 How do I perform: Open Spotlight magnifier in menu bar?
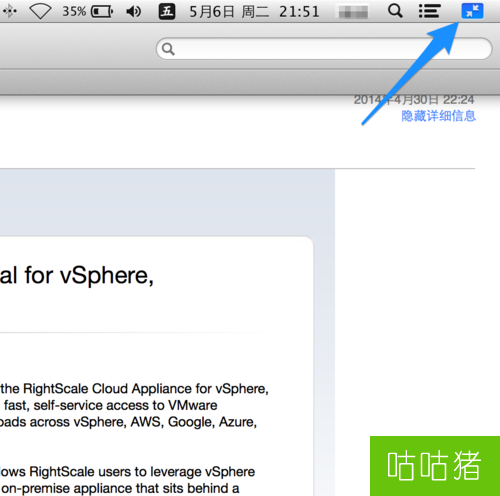coord(395,11)
